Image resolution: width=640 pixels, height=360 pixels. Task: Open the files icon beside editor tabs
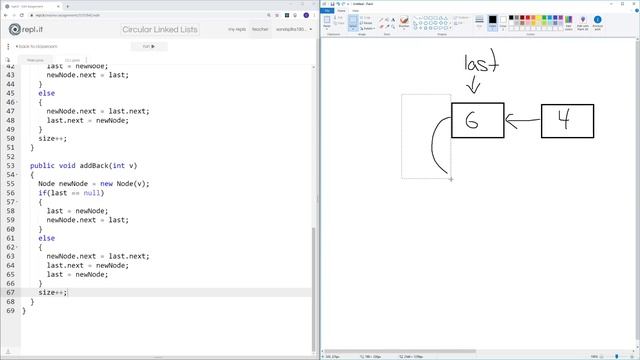point(7,60)
